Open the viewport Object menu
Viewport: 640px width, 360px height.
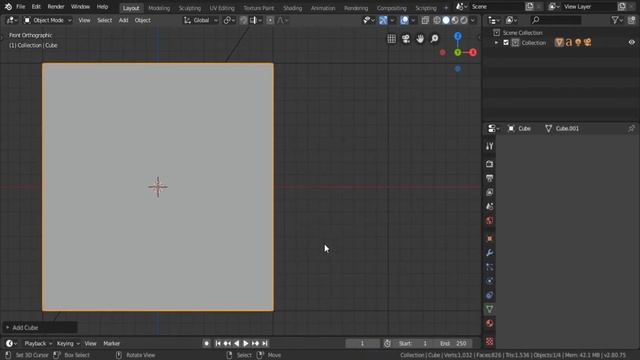pyautogui.click(x=142, y=20)
